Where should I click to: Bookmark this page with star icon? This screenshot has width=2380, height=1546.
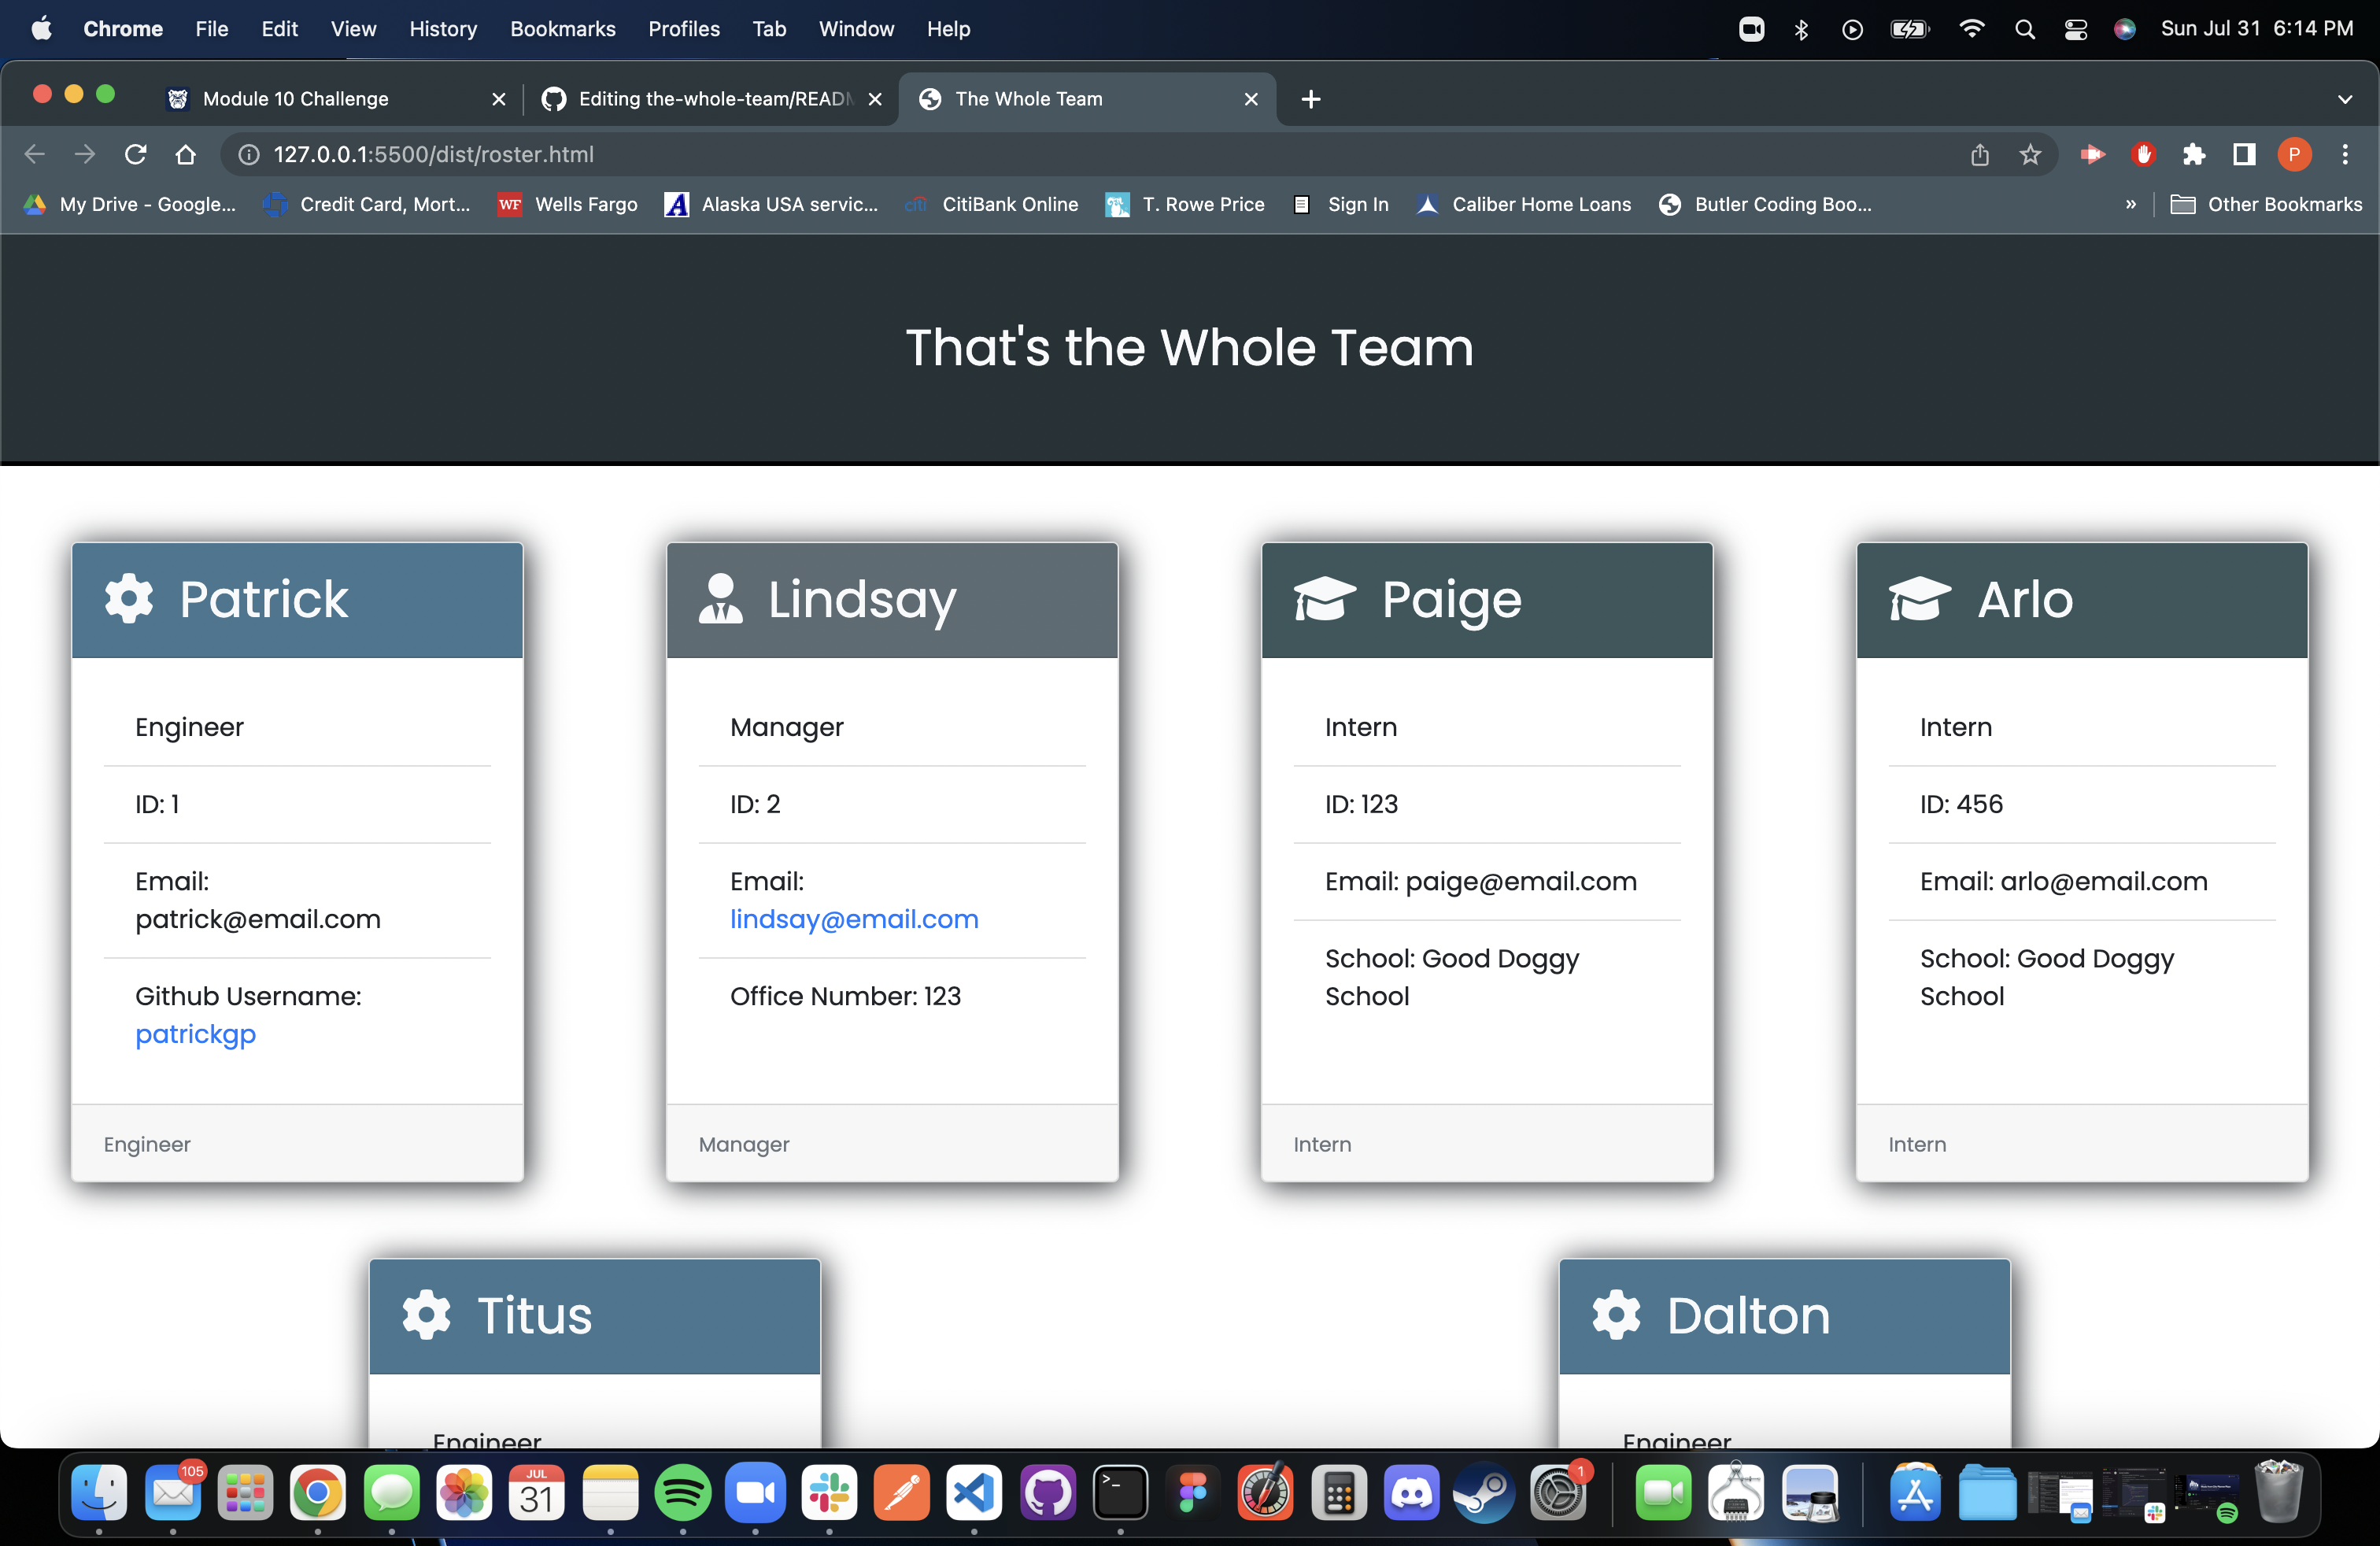point(2030,154)
